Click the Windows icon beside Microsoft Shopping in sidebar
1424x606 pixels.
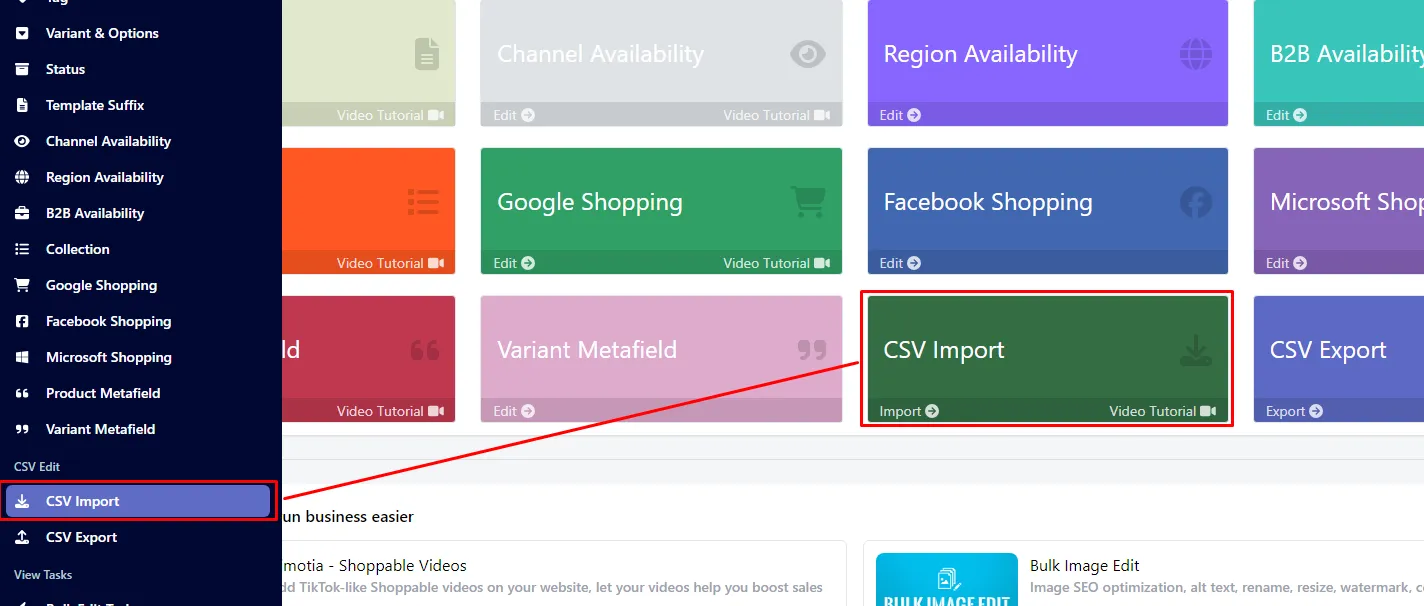(x=22, y=357)
